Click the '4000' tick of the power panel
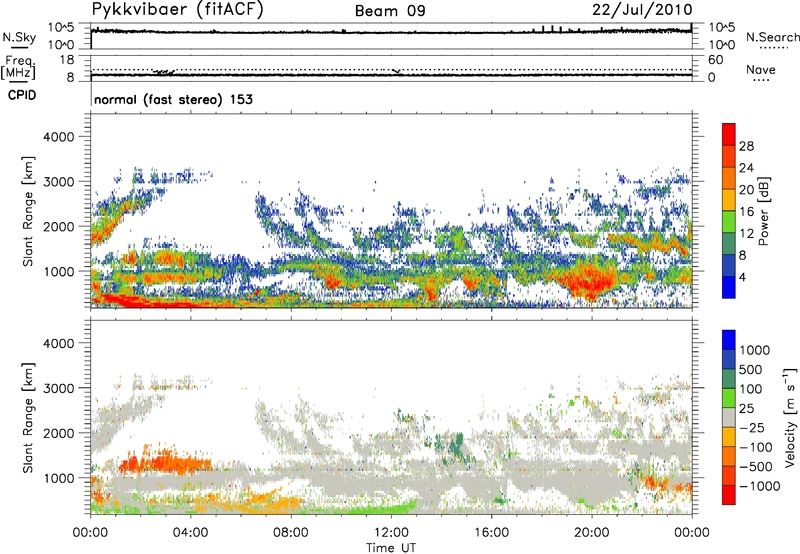The width and height of the screenshot is (800, 554). click(x=58, y=137)
